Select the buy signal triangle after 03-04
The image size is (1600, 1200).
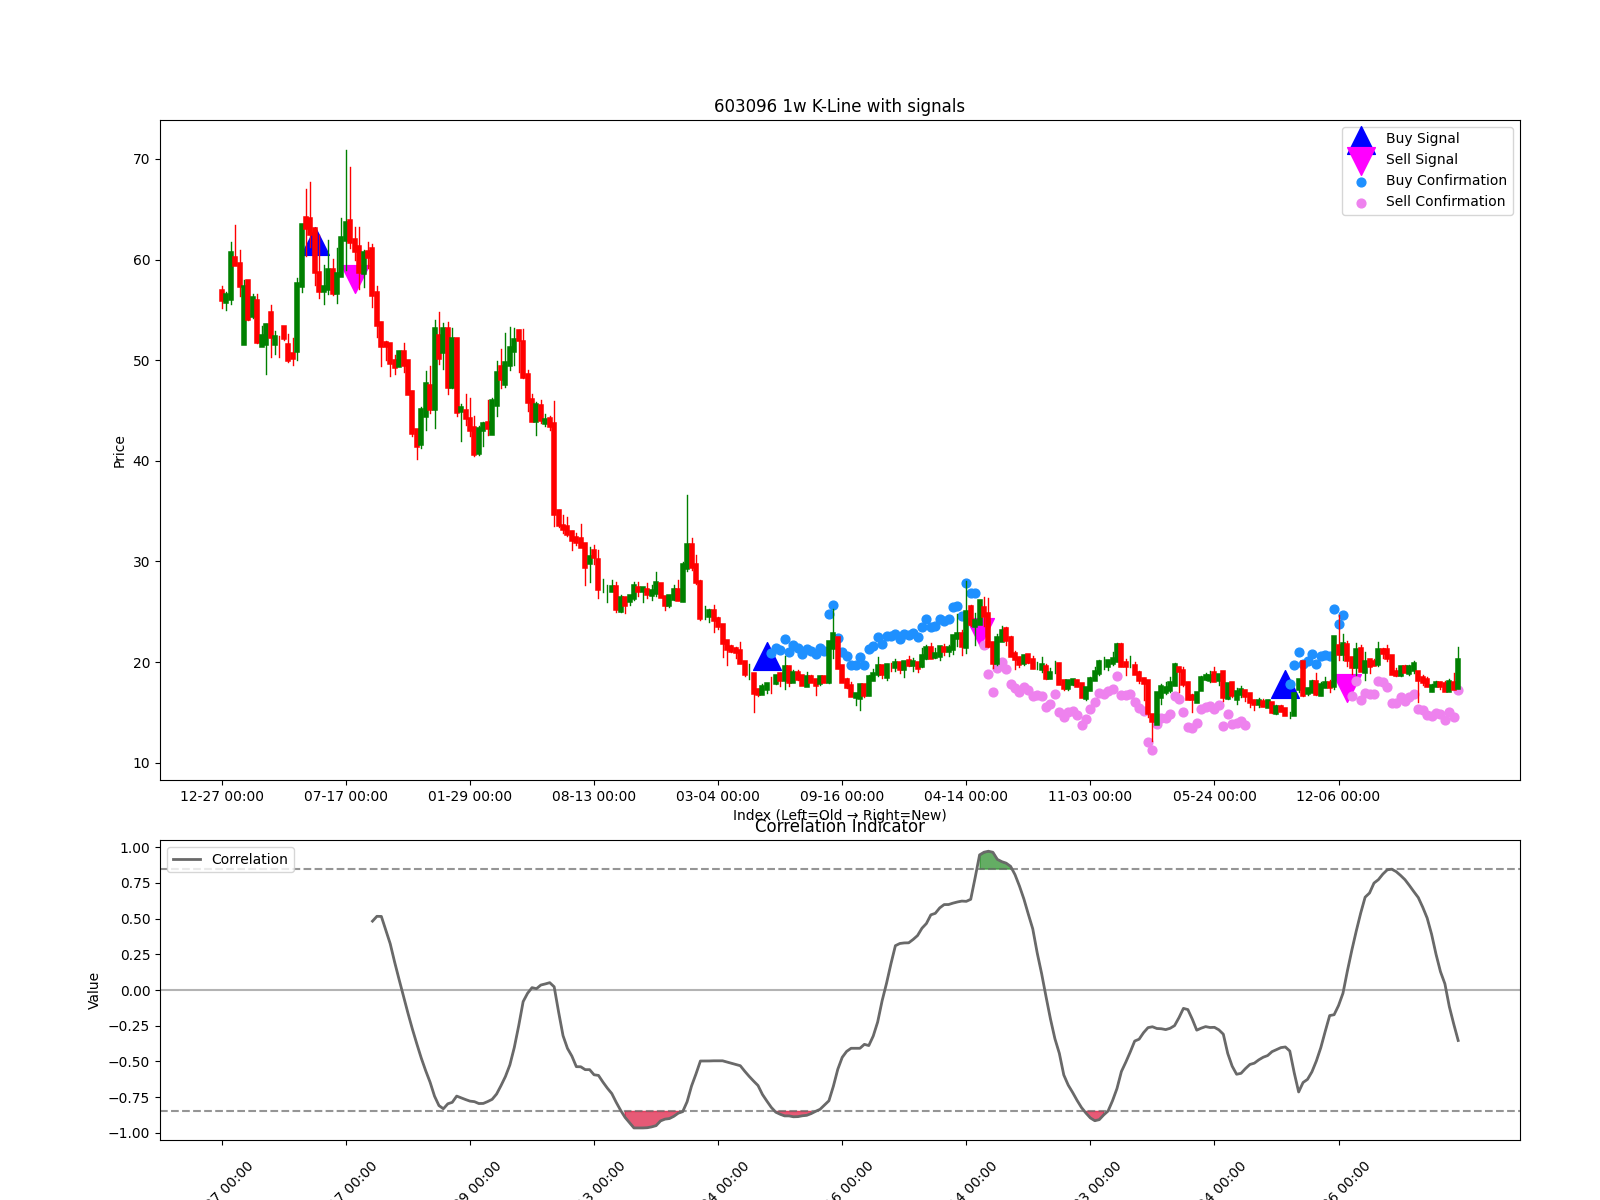(767, 657)
